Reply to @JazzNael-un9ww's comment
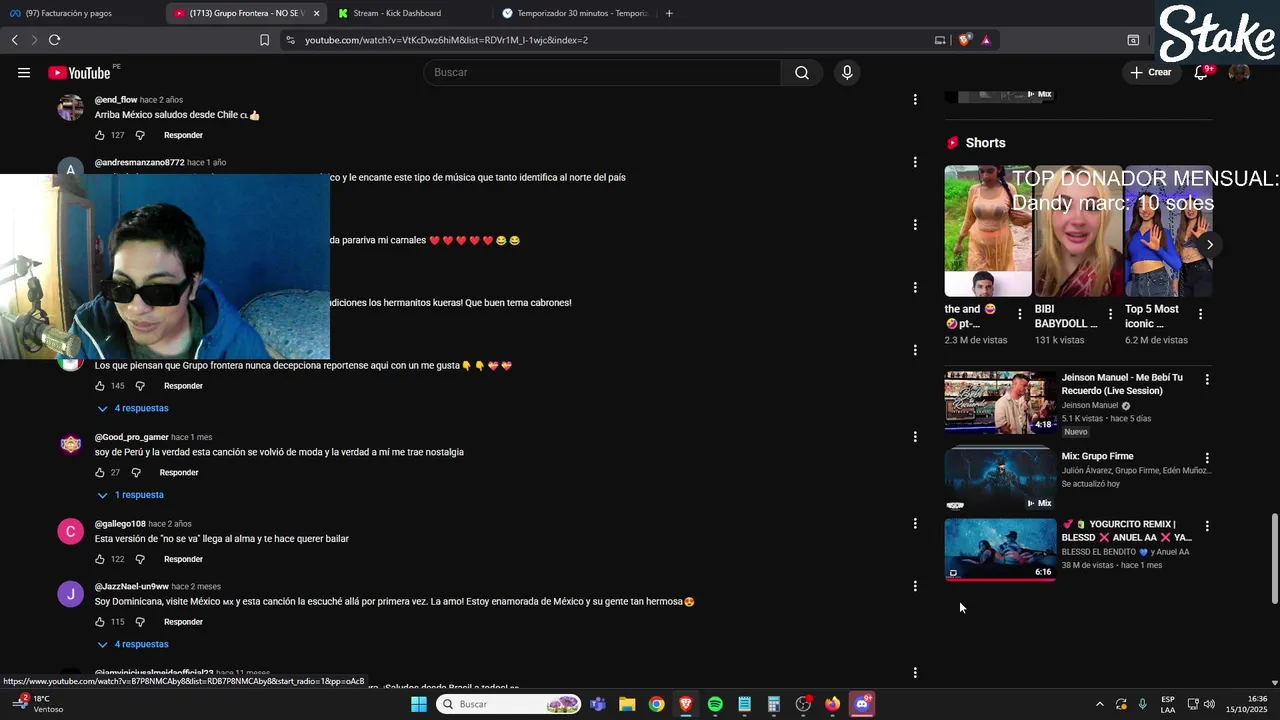The width and height of the screenshot is (1280, 720). pos(183,622)
